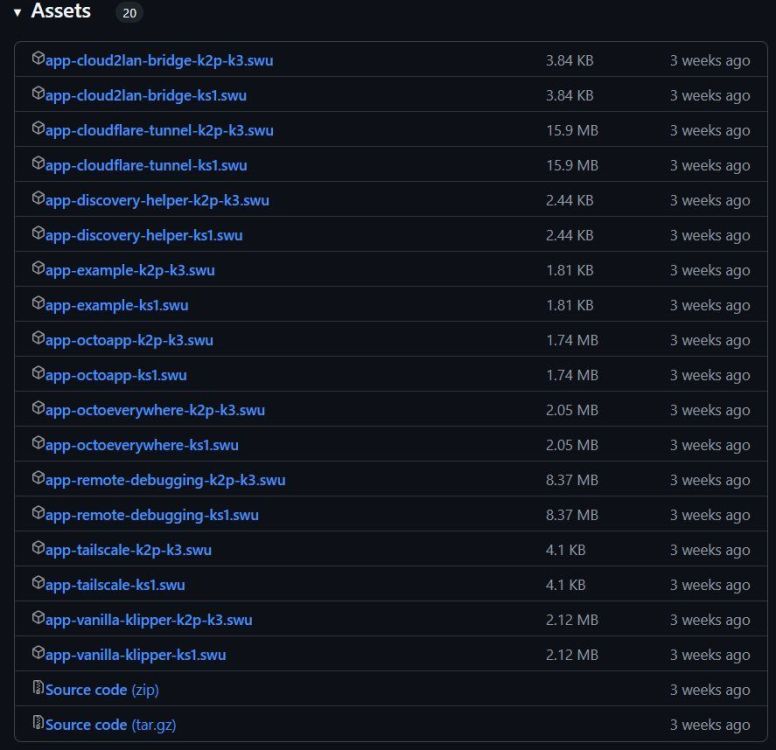Click package icon beside app-cloud2lan-bridge-k2p-k3.swu

pos(38,58)
